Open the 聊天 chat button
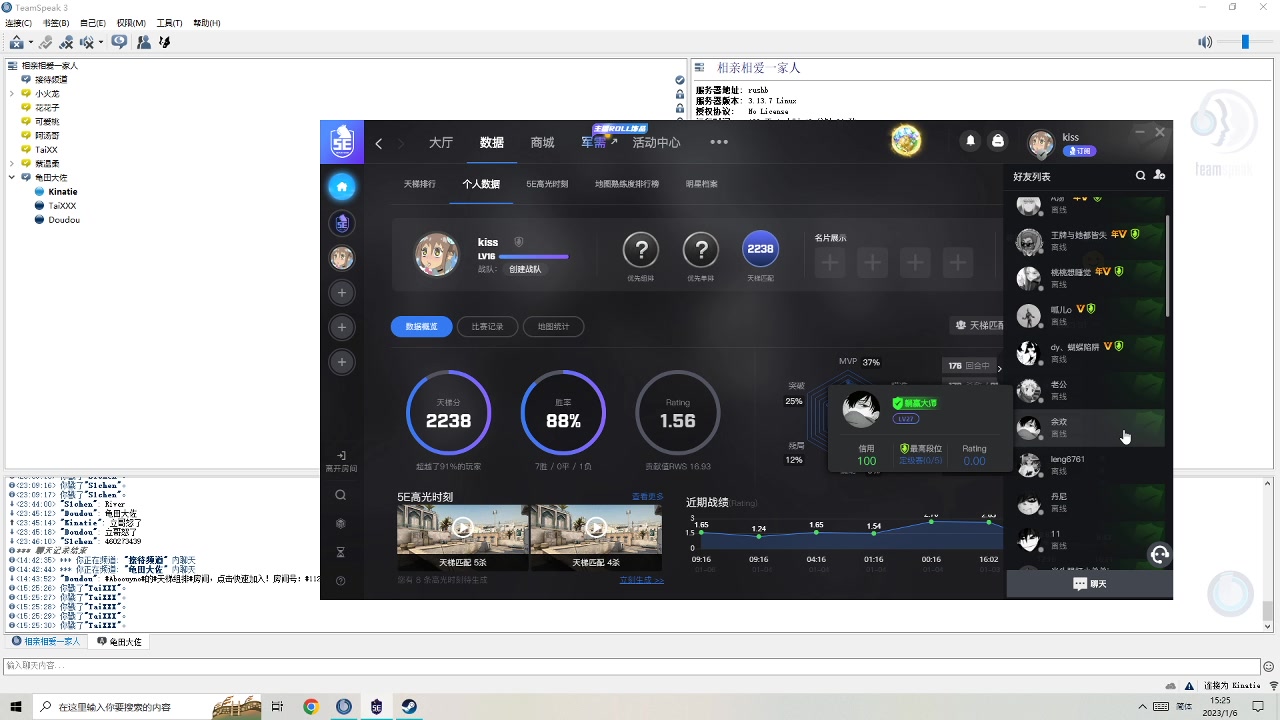1280x720 pixels. (x=1089, y=583)
